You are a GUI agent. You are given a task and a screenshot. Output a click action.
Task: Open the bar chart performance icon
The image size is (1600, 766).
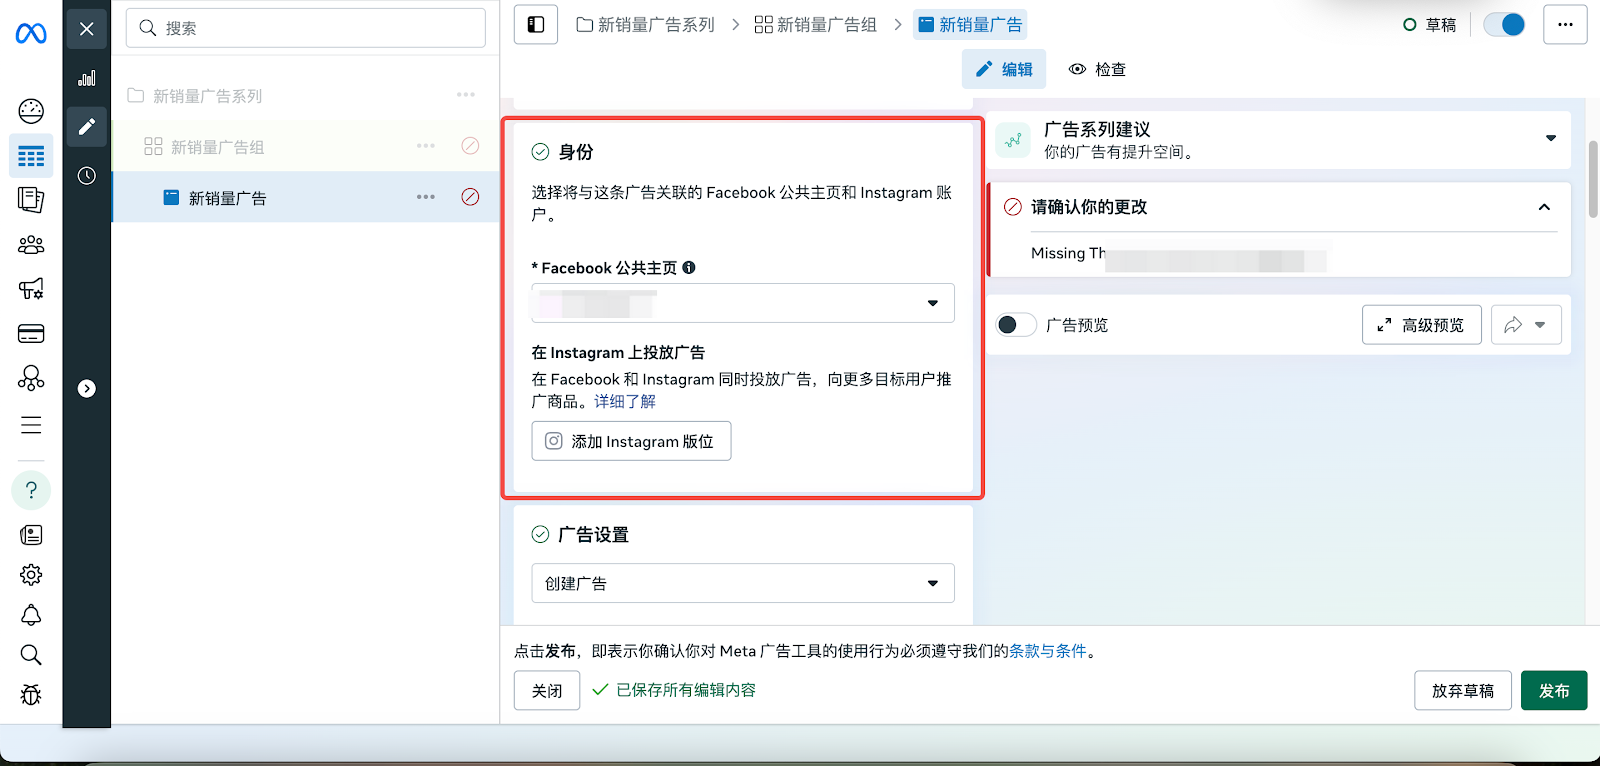87,78
